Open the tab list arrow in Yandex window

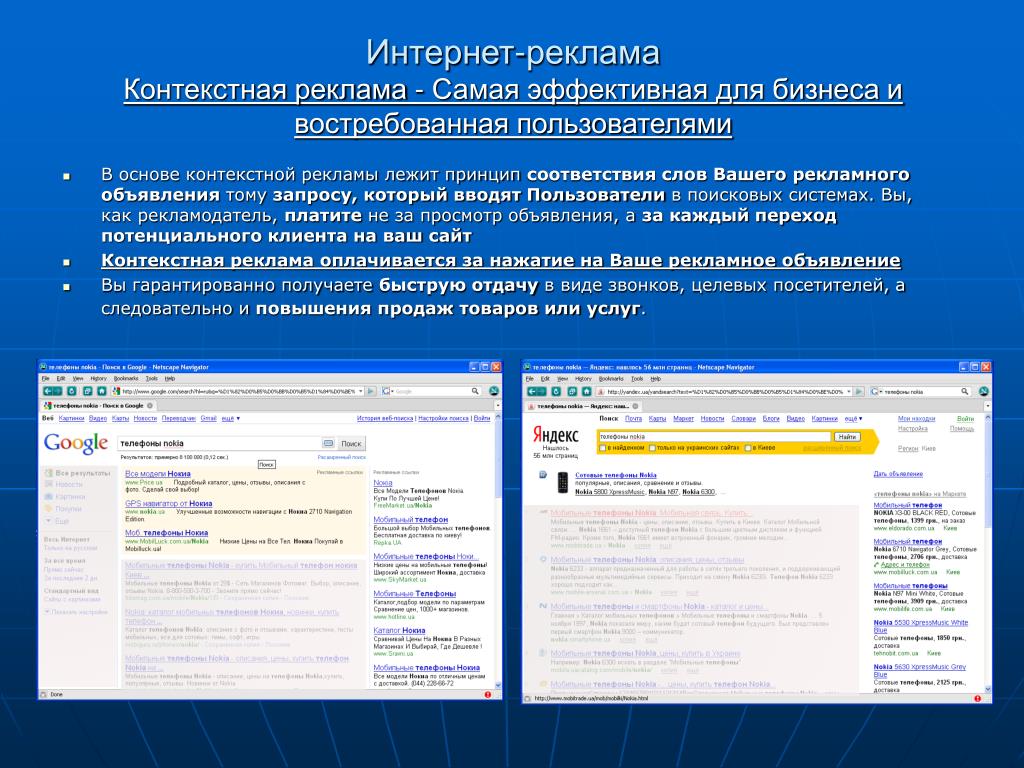coord(988,406)
